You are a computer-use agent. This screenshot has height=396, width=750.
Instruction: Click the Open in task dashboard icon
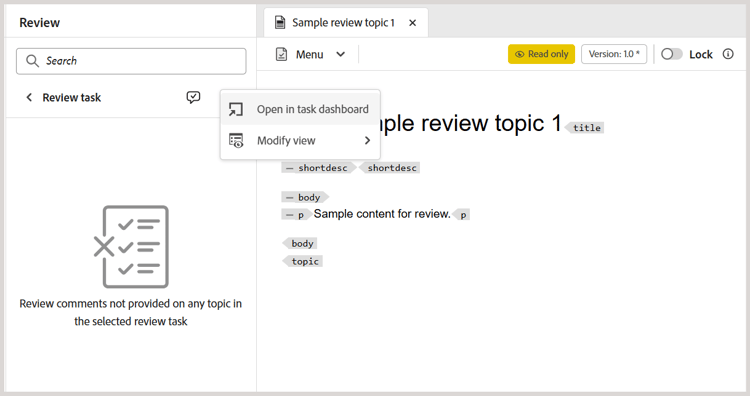click(235, 110)
